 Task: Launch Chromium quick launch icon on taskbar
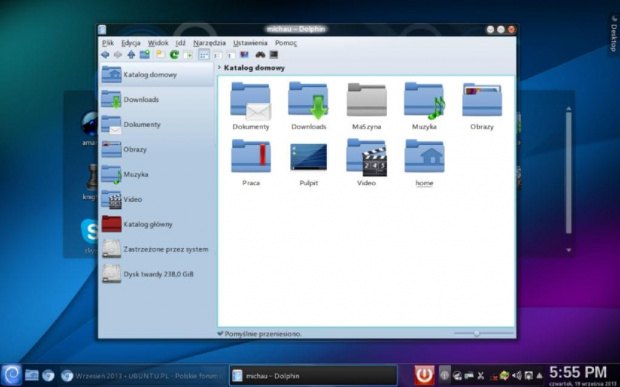[x=48, y=375]
